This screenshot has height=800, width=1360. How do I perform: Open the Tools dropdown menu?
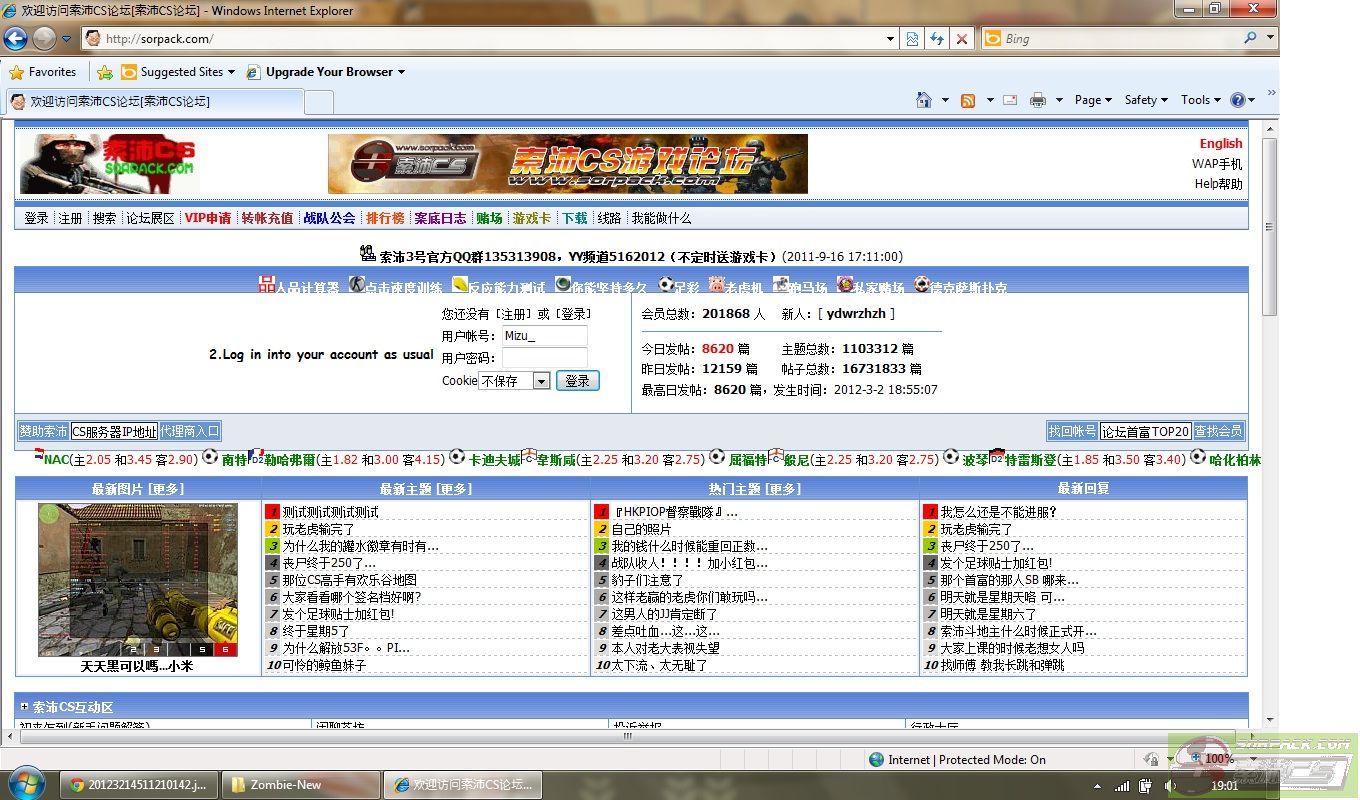[1200, 100]
